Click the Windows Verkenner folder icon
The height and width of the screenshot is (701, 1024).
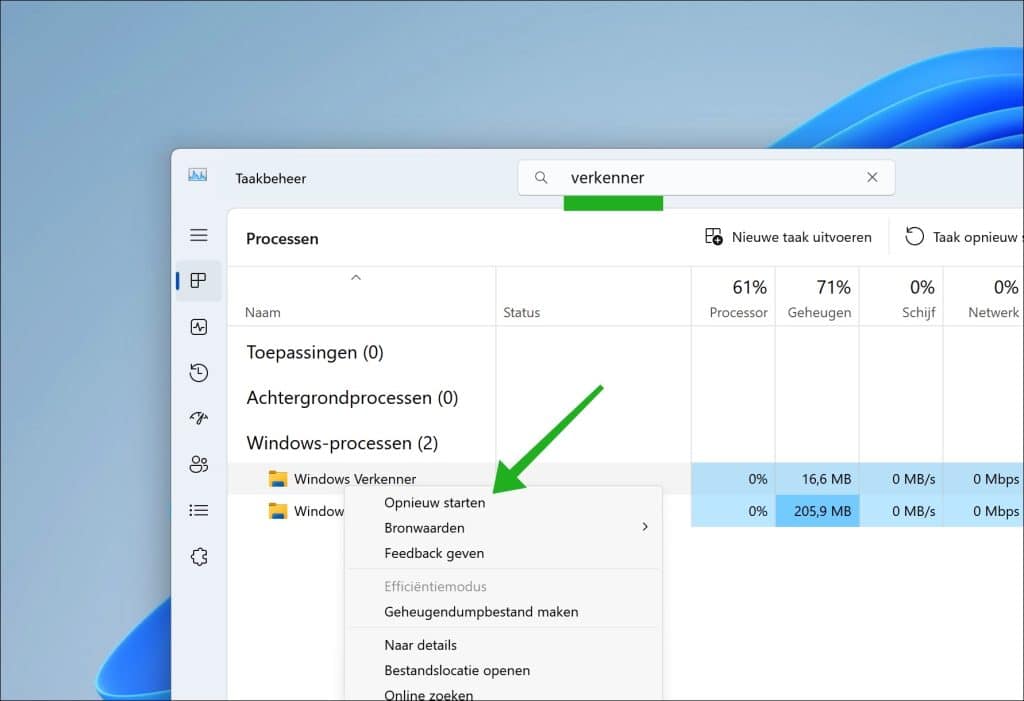pyautogui.click(x=278, y=479)
